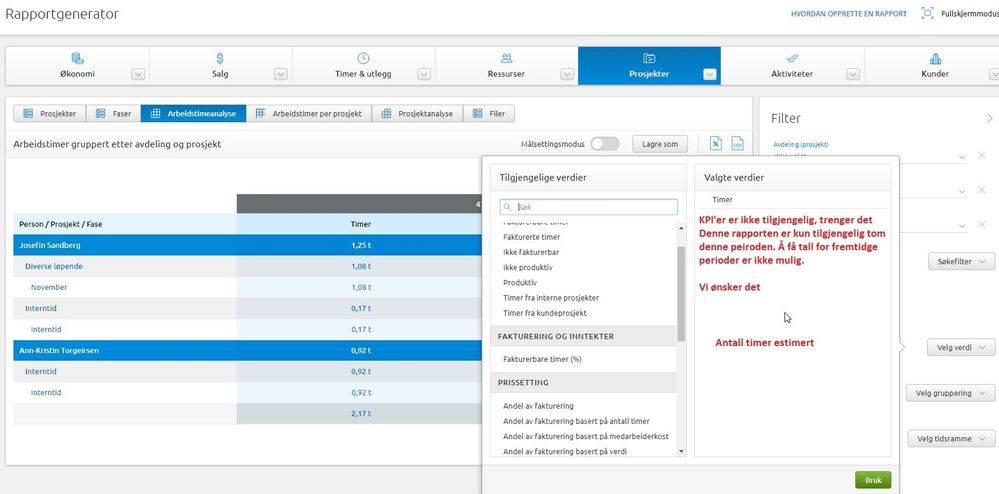The height and width of the screenshot is (494, 999).
Task: Open the Hvordan opprette en rapport link
Action: (849, 13)
